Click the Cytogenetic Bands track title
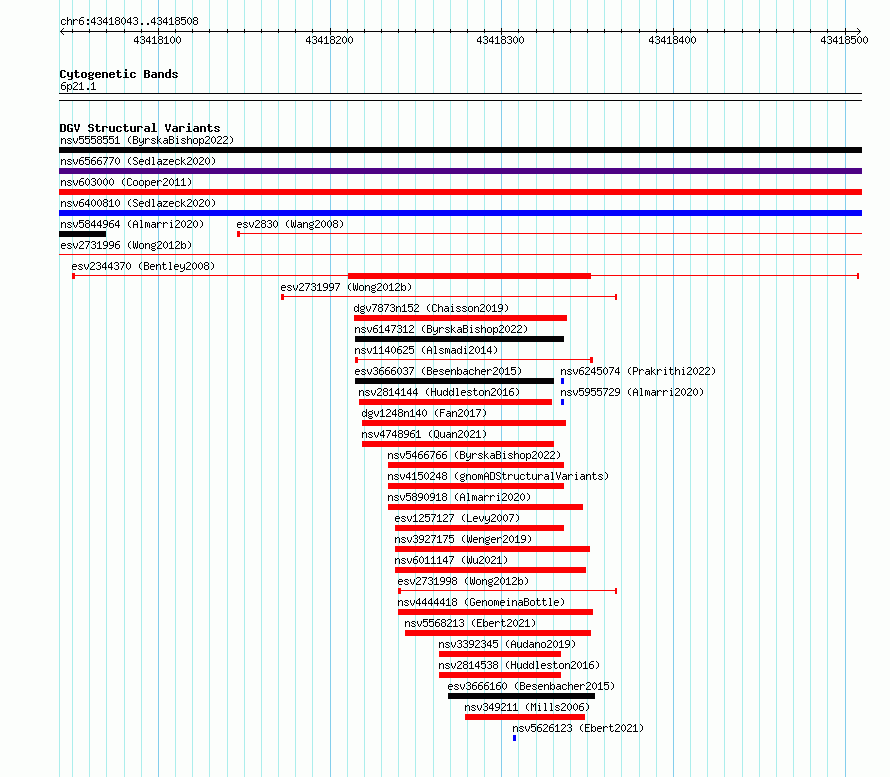890x777 pixels. [x=119, y=74]
